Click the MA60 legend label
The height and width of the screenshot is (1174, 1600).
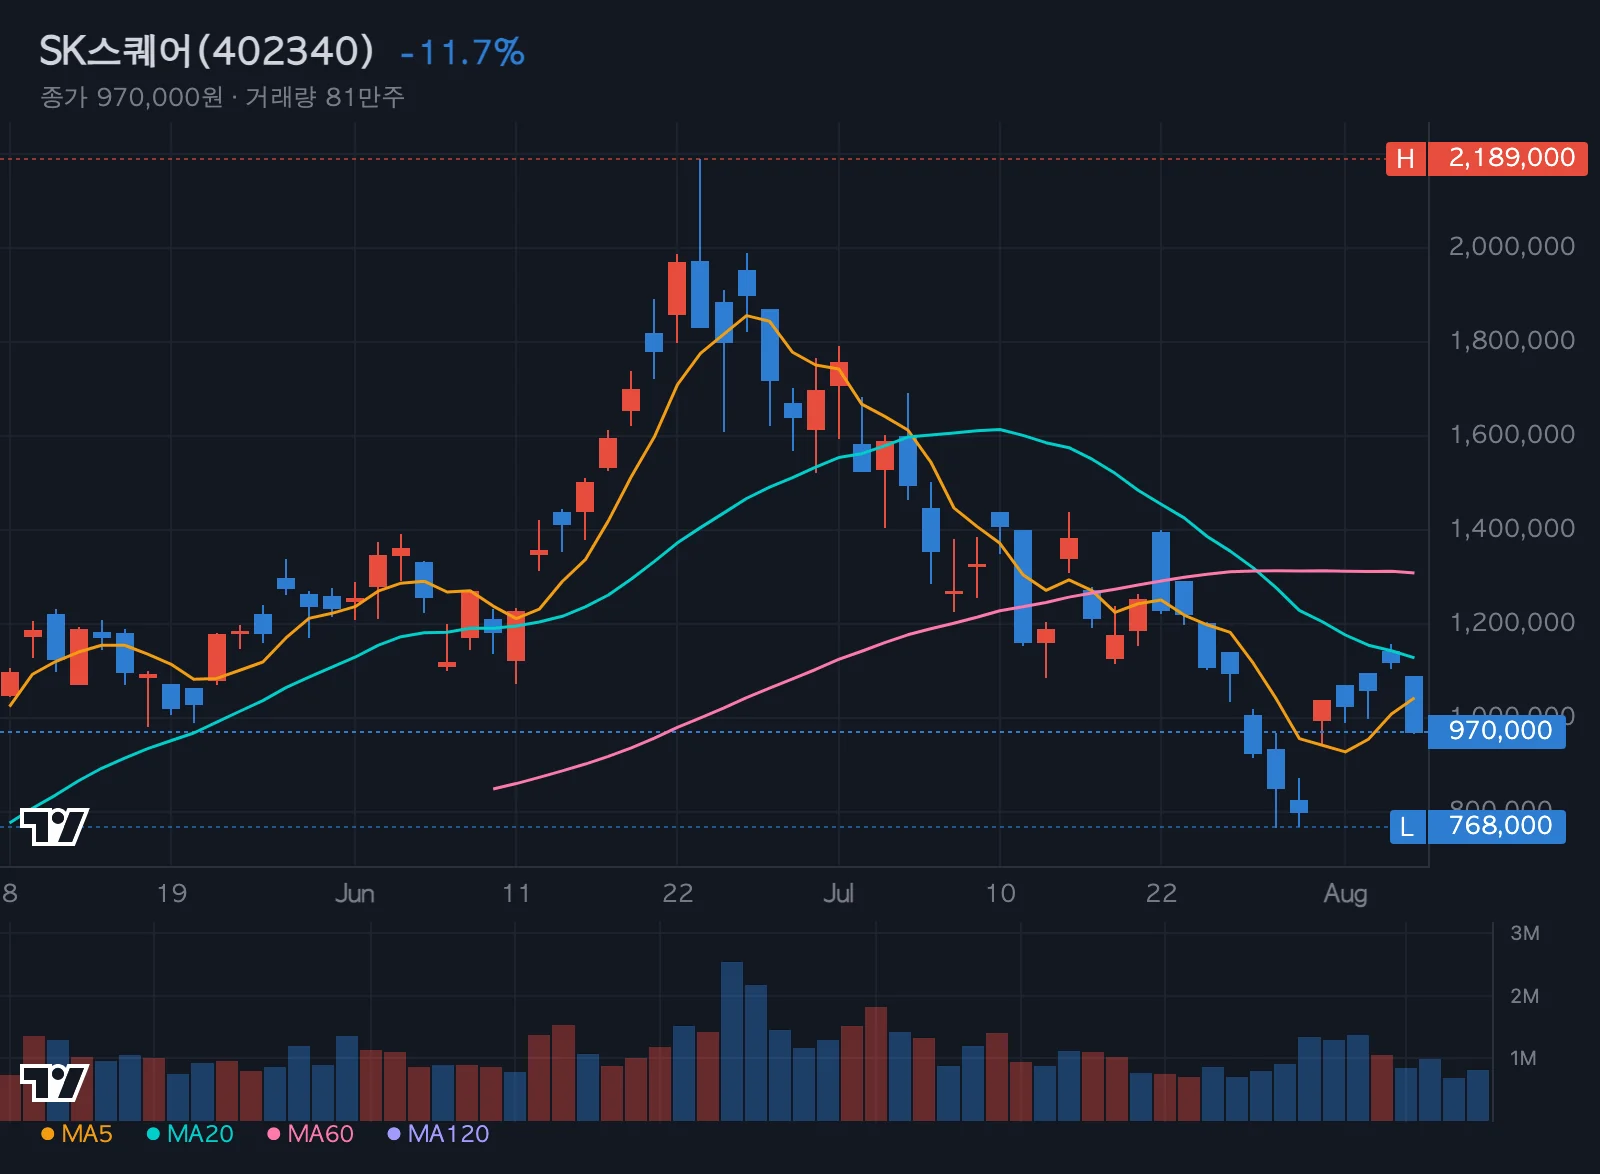[320, 1134]
